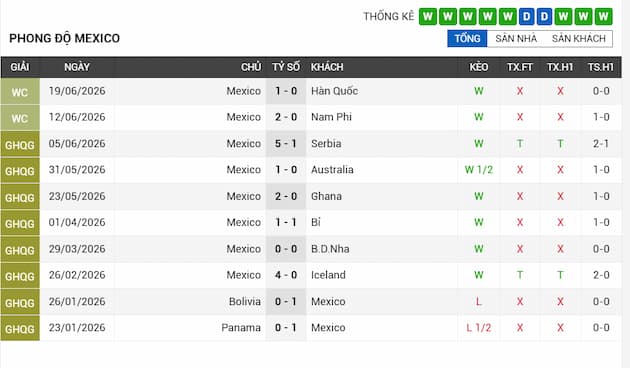Open the SÂN KHÁCH tab

[x=579, y=39]
